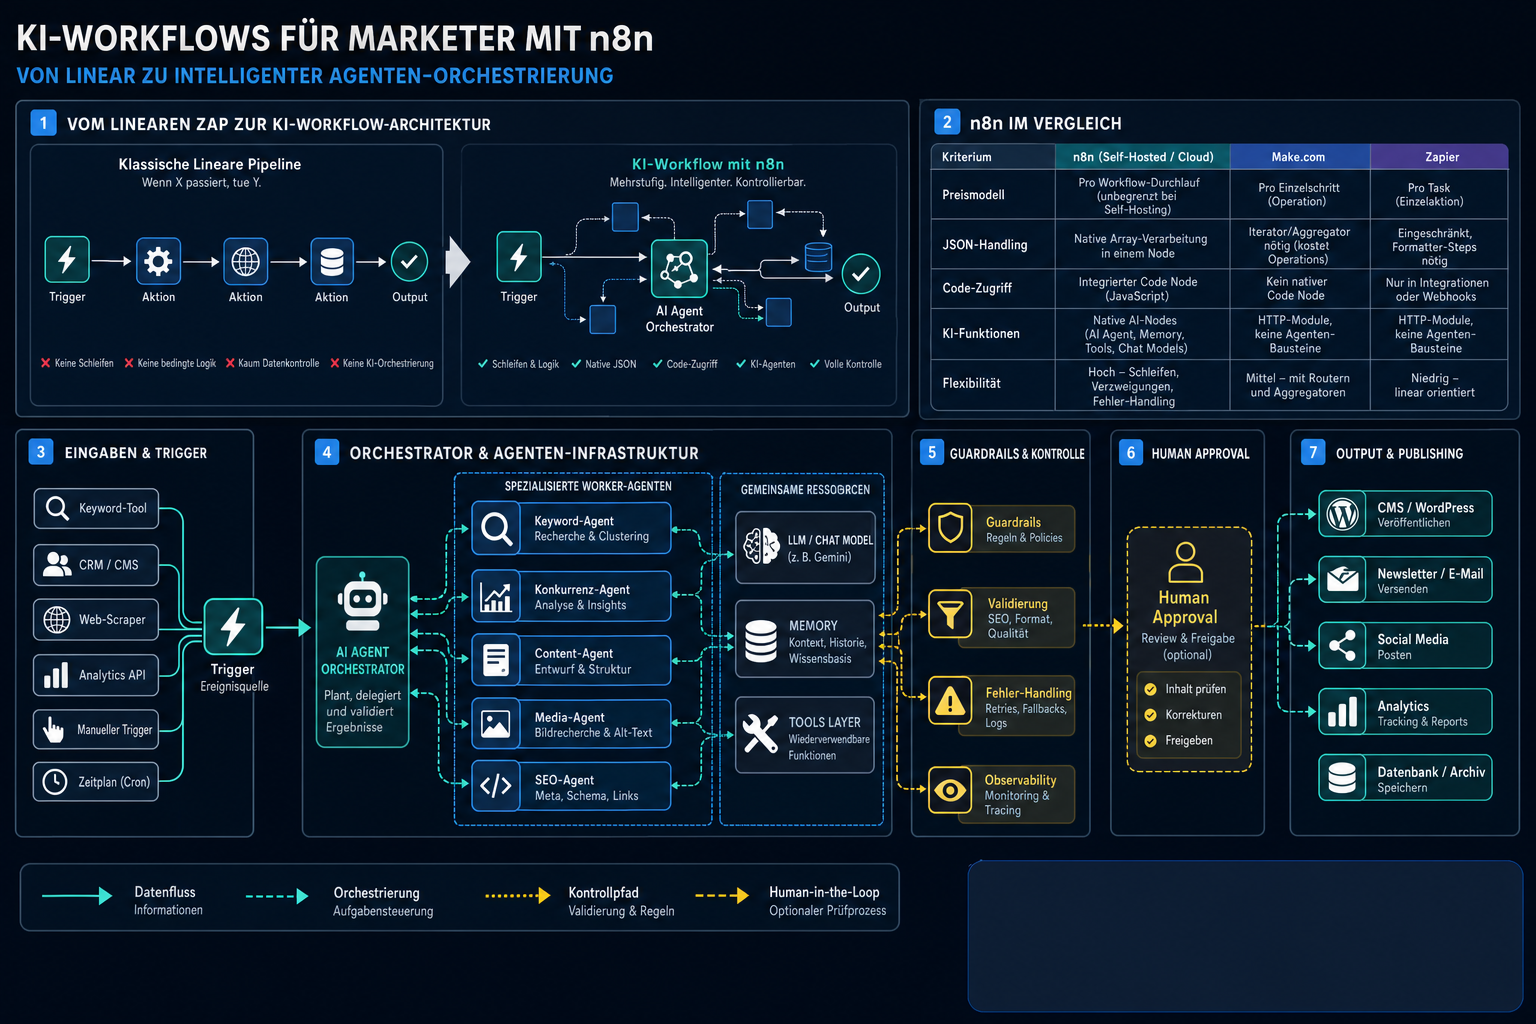
Task: Click the 'Volle Kontrolle' green check label
Action: point(846,364)
